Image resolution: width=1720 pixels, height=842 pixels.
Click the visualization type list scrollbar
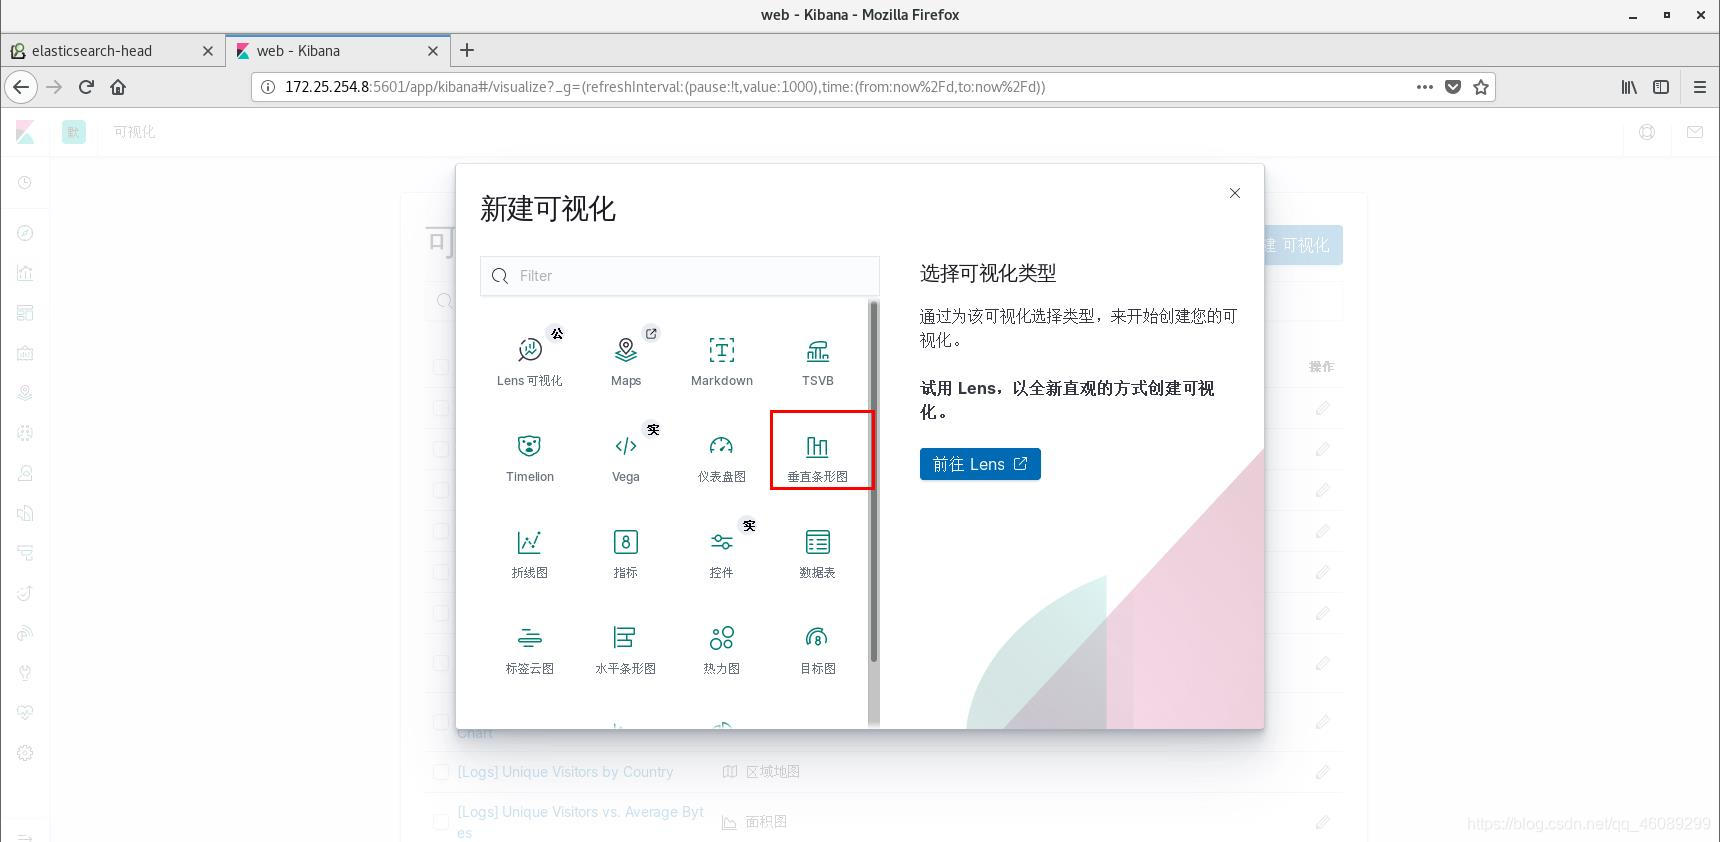(x=874, y=482)
